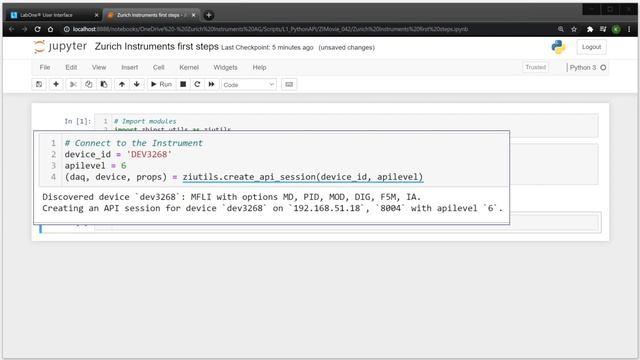This screenshot has height=360, width=640.
Task: Click the '# Import modules' comment line
Action: tap(145, 121)
